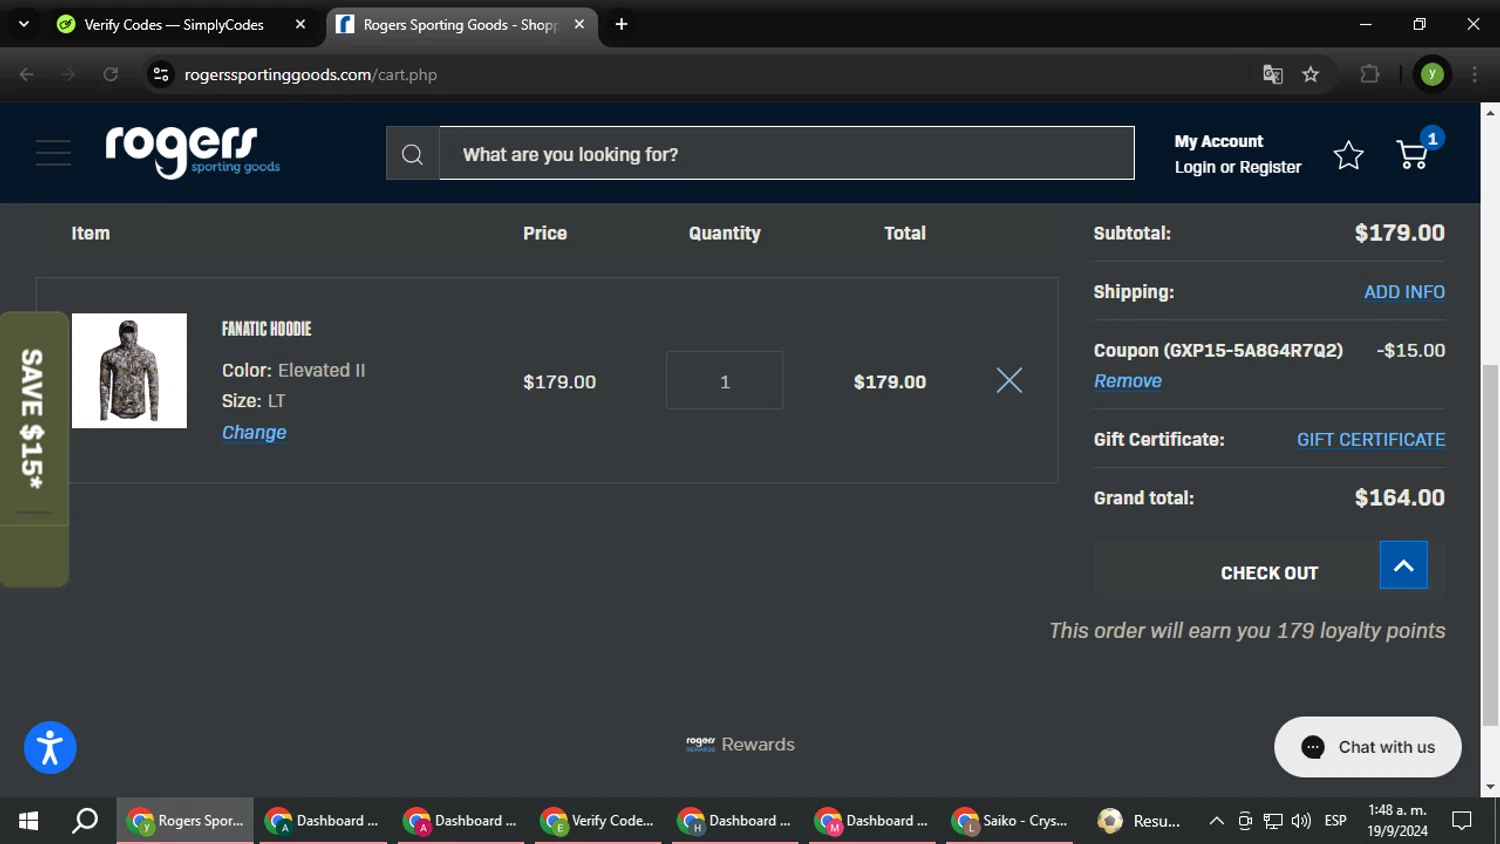
Task: Focus the 'What are you looking for?' search field
Action: pos(786,154)
